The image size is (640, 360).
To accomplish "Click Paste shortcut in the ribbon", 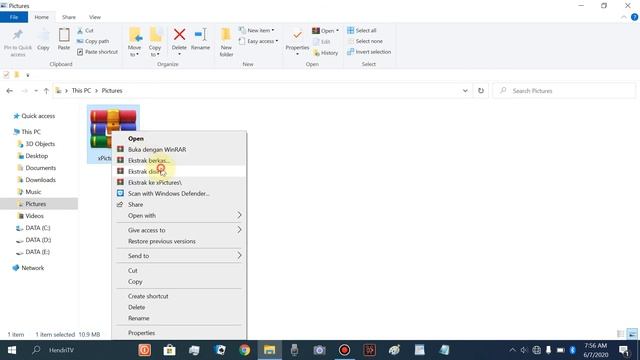I will [x=97, y=52].
